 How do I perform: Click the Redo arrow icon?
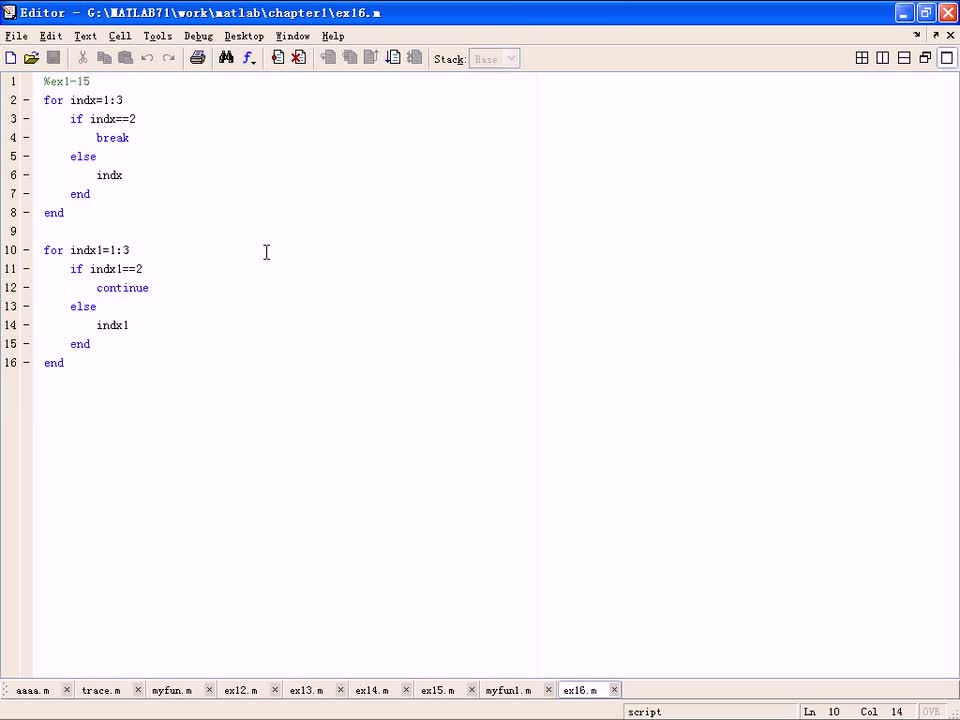click(x=168, y=58)
